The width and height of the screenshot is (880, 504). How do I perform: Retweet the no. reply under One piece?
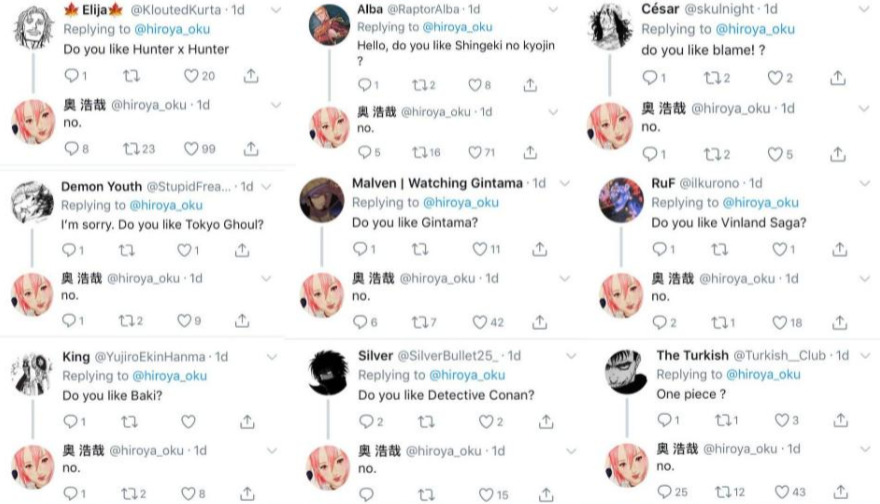click(x=723, y=492)
